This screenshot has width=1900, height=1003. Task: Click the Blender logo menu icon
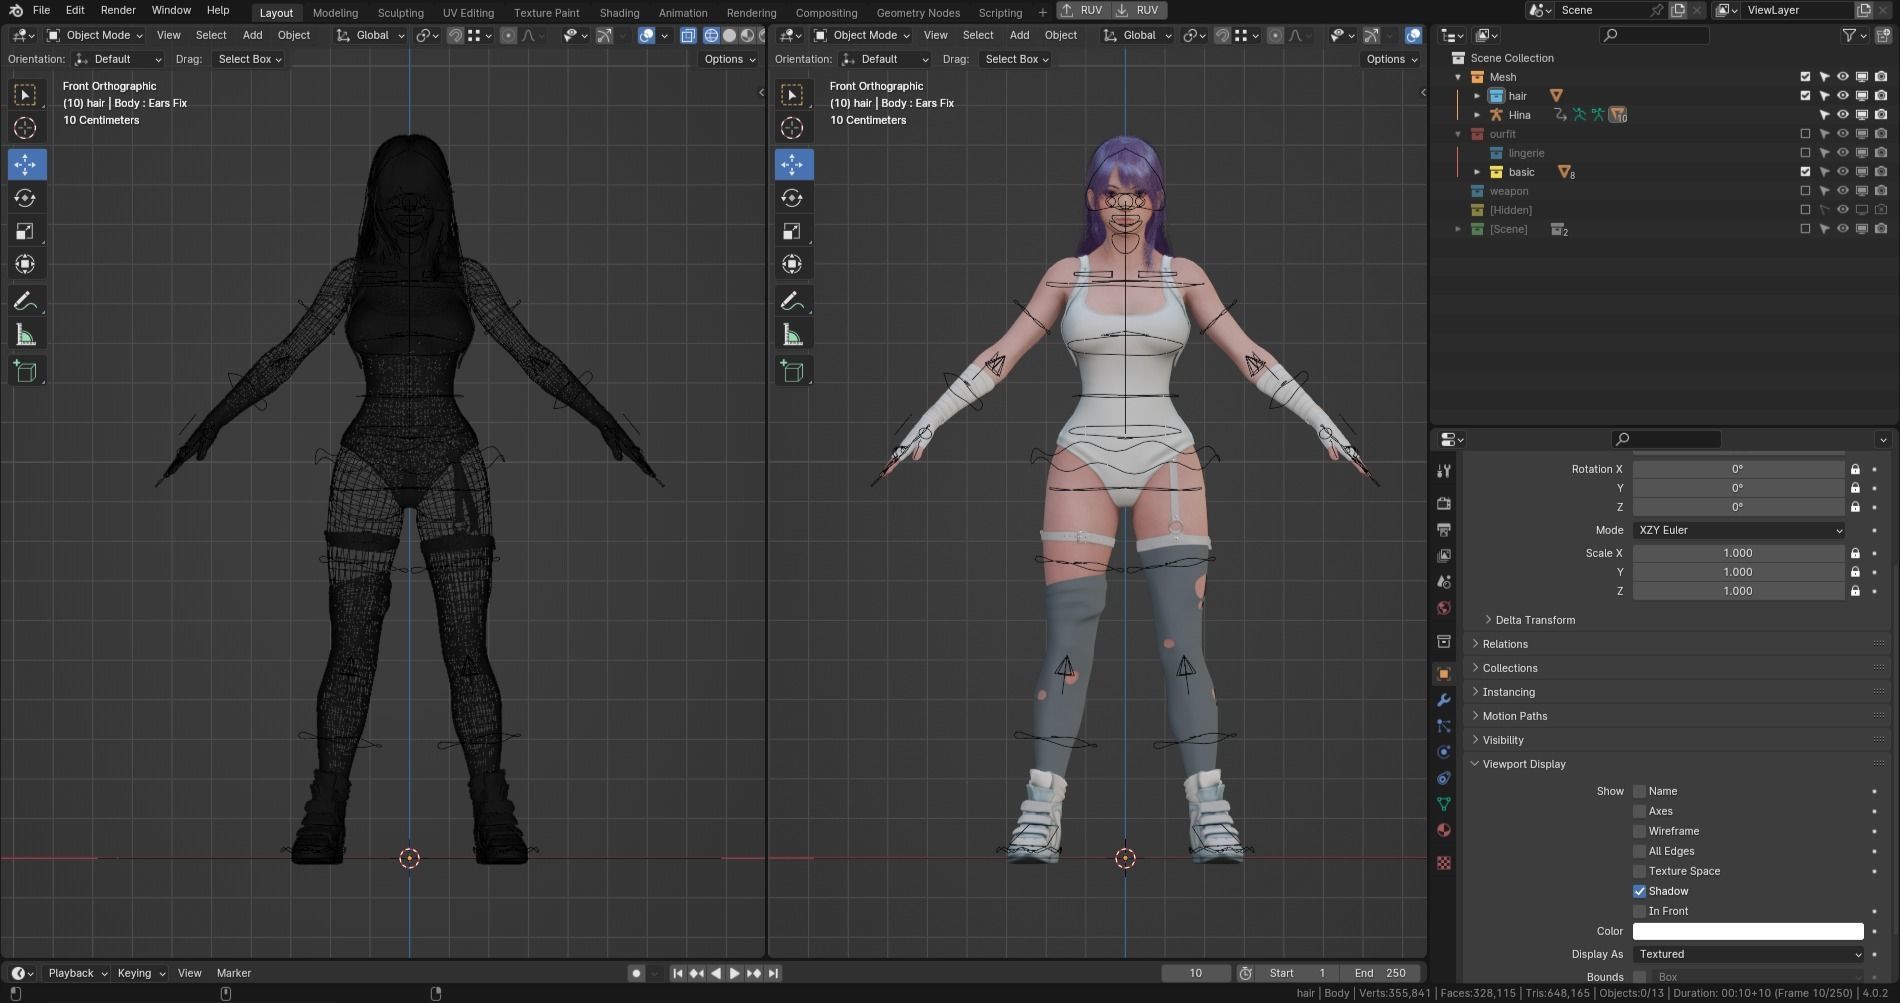16,10
